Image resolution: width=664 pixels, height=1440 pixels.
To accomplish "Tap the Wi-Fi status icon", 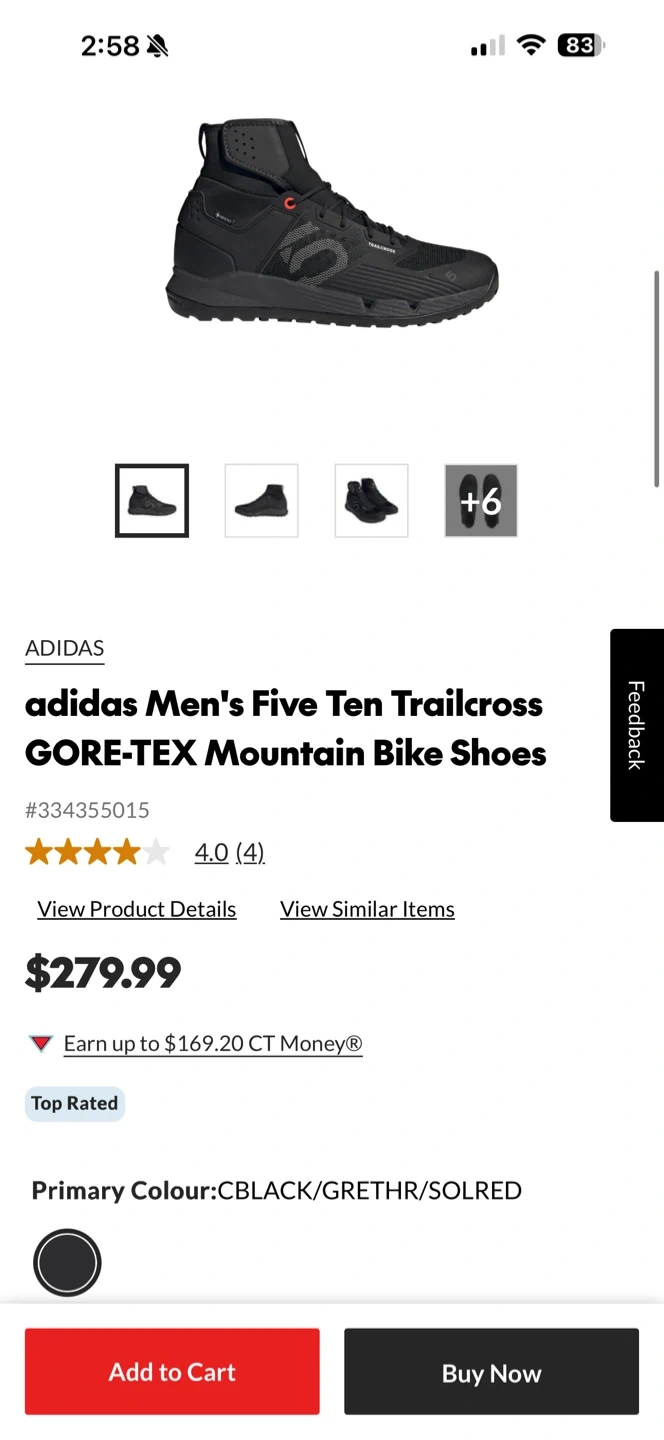I will [531, 45].
